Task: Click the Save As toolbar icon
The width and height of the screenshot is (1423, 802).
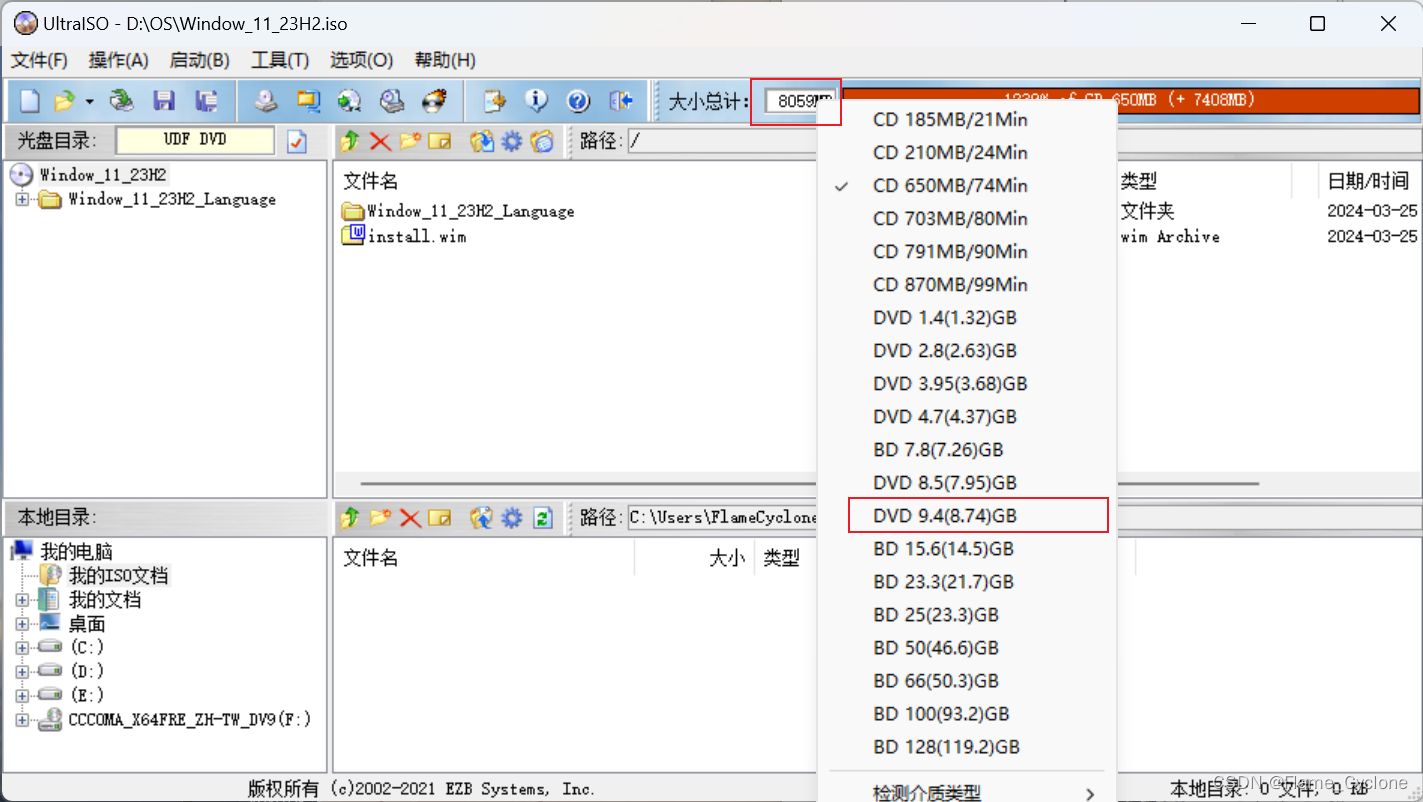Action: [206, 101]
